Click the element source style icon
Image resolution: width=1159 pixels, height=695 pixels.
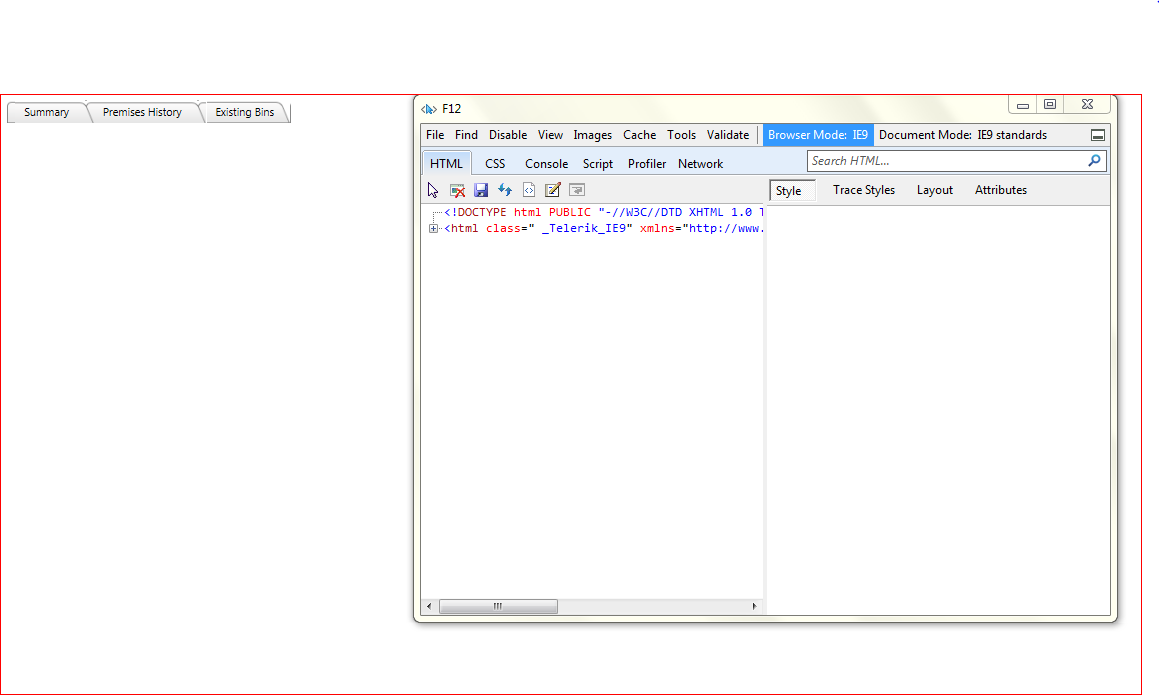[x=529, y=190]
